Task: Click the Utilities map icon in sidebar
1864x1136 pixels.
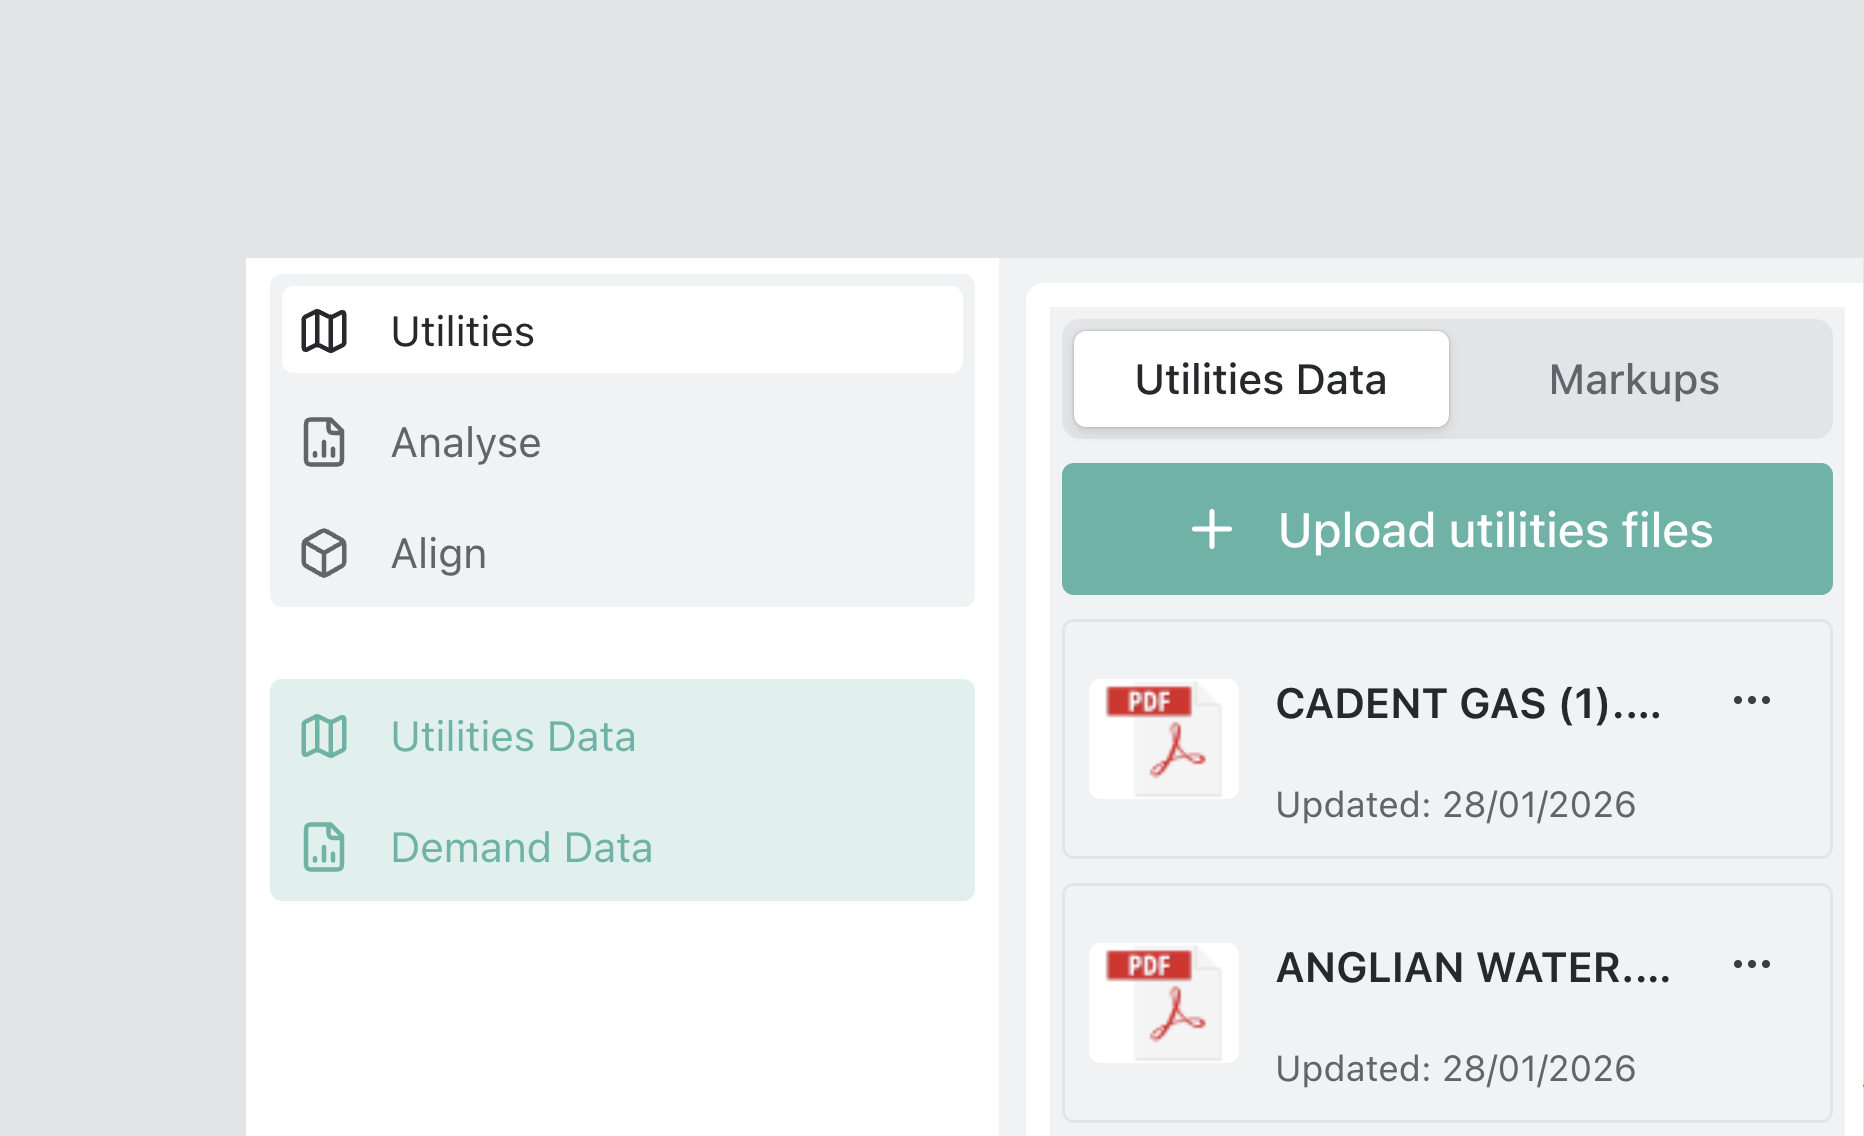Action: tap(324, 331)
